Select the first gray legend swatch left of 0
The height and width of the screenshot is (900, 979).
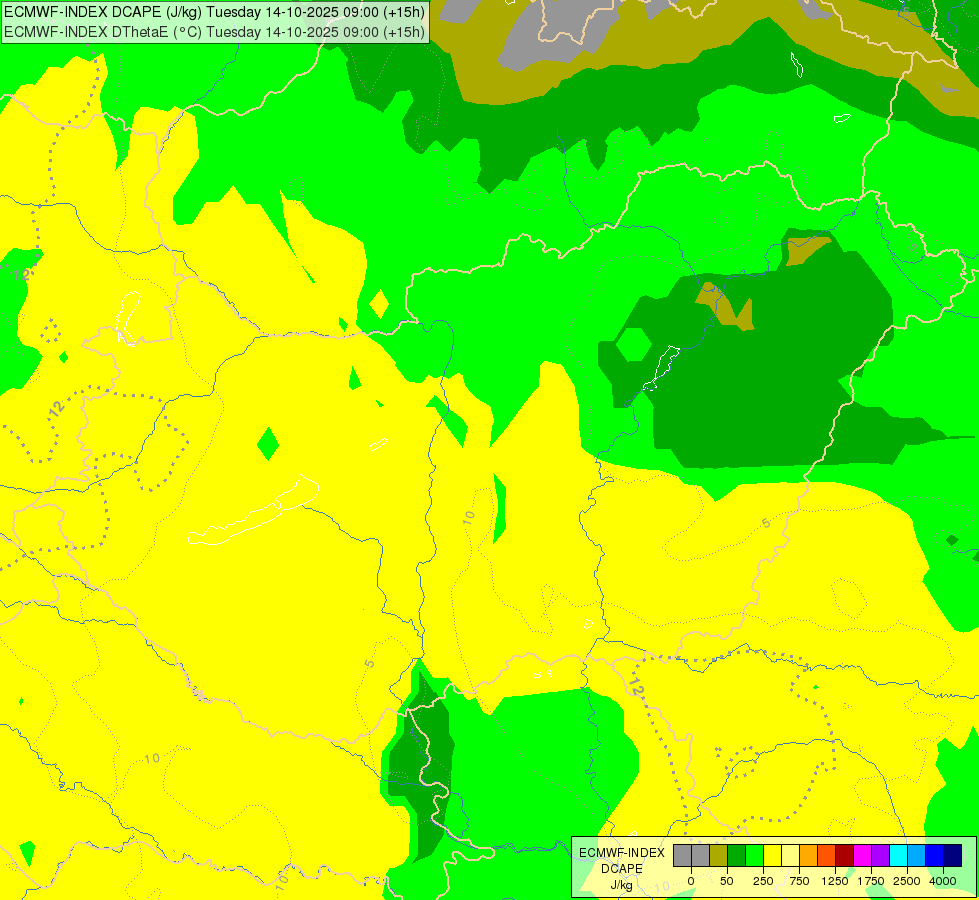[x=682, y=855]
